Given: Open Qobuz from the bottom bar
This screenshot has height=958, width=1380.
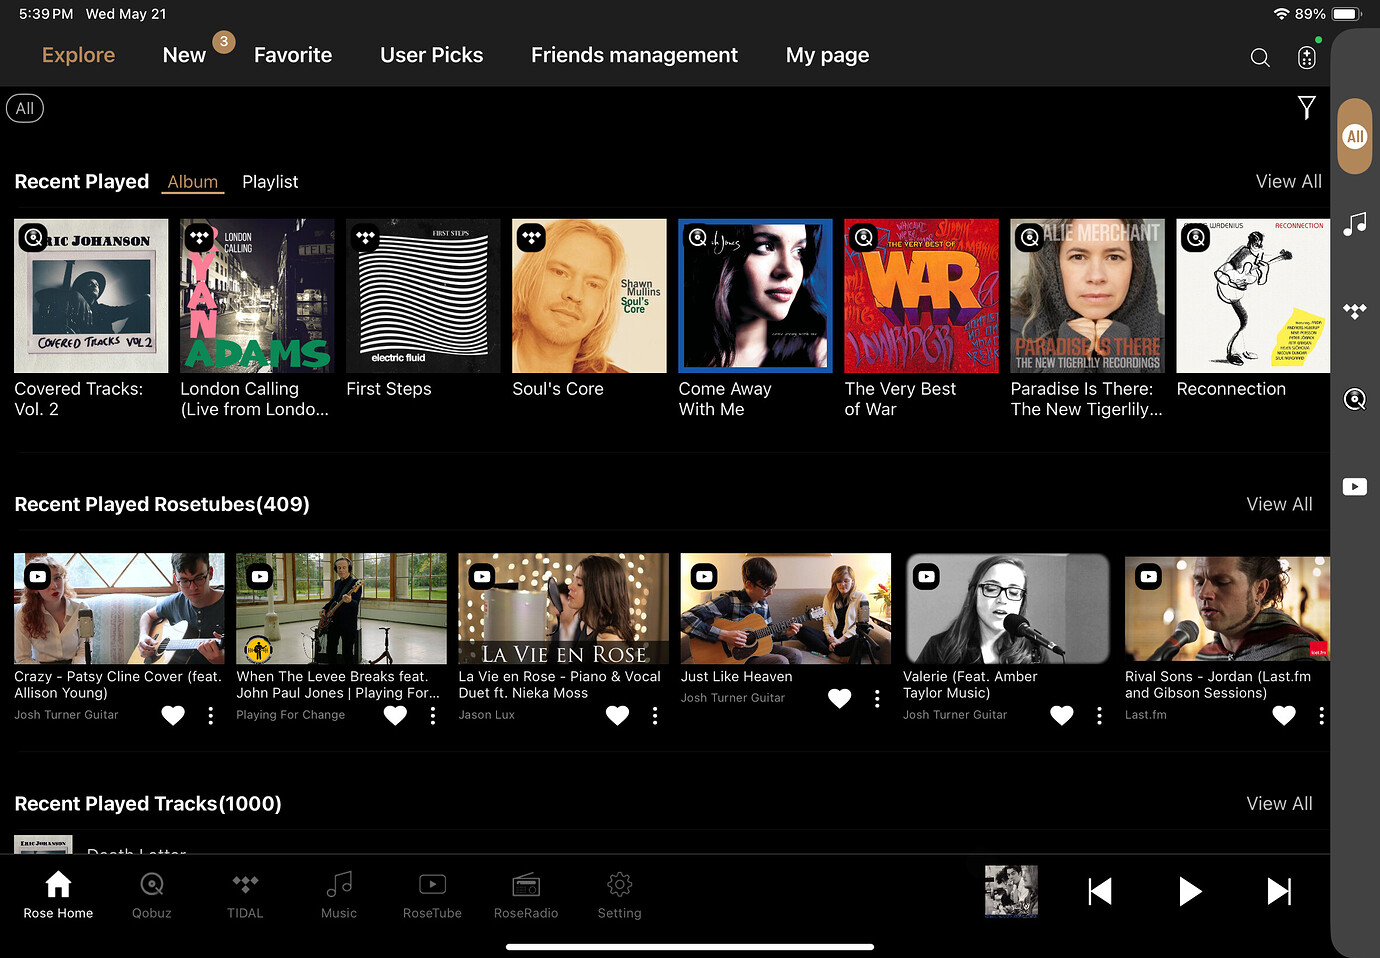Looking at the screenshot, I should pos(152,894).
